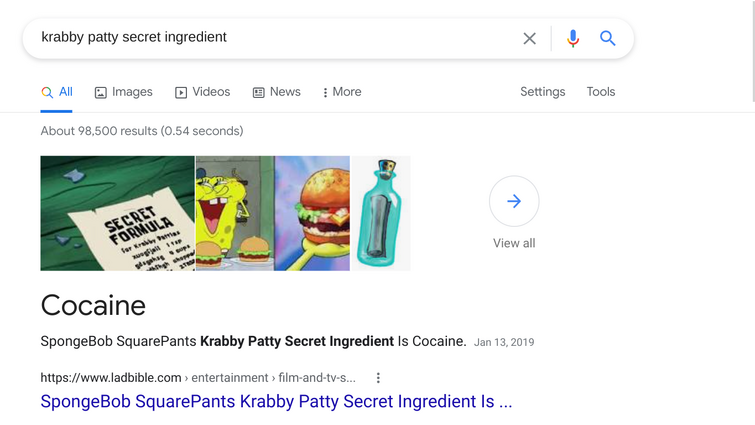Select the All results tab
The image size is (755, 425).
pos(56,92)
